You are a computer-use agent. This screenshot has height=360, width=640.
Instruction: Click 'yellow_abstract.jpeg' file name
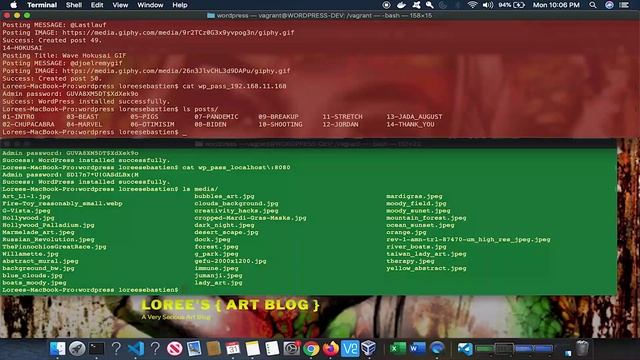[x=426, y=269]
